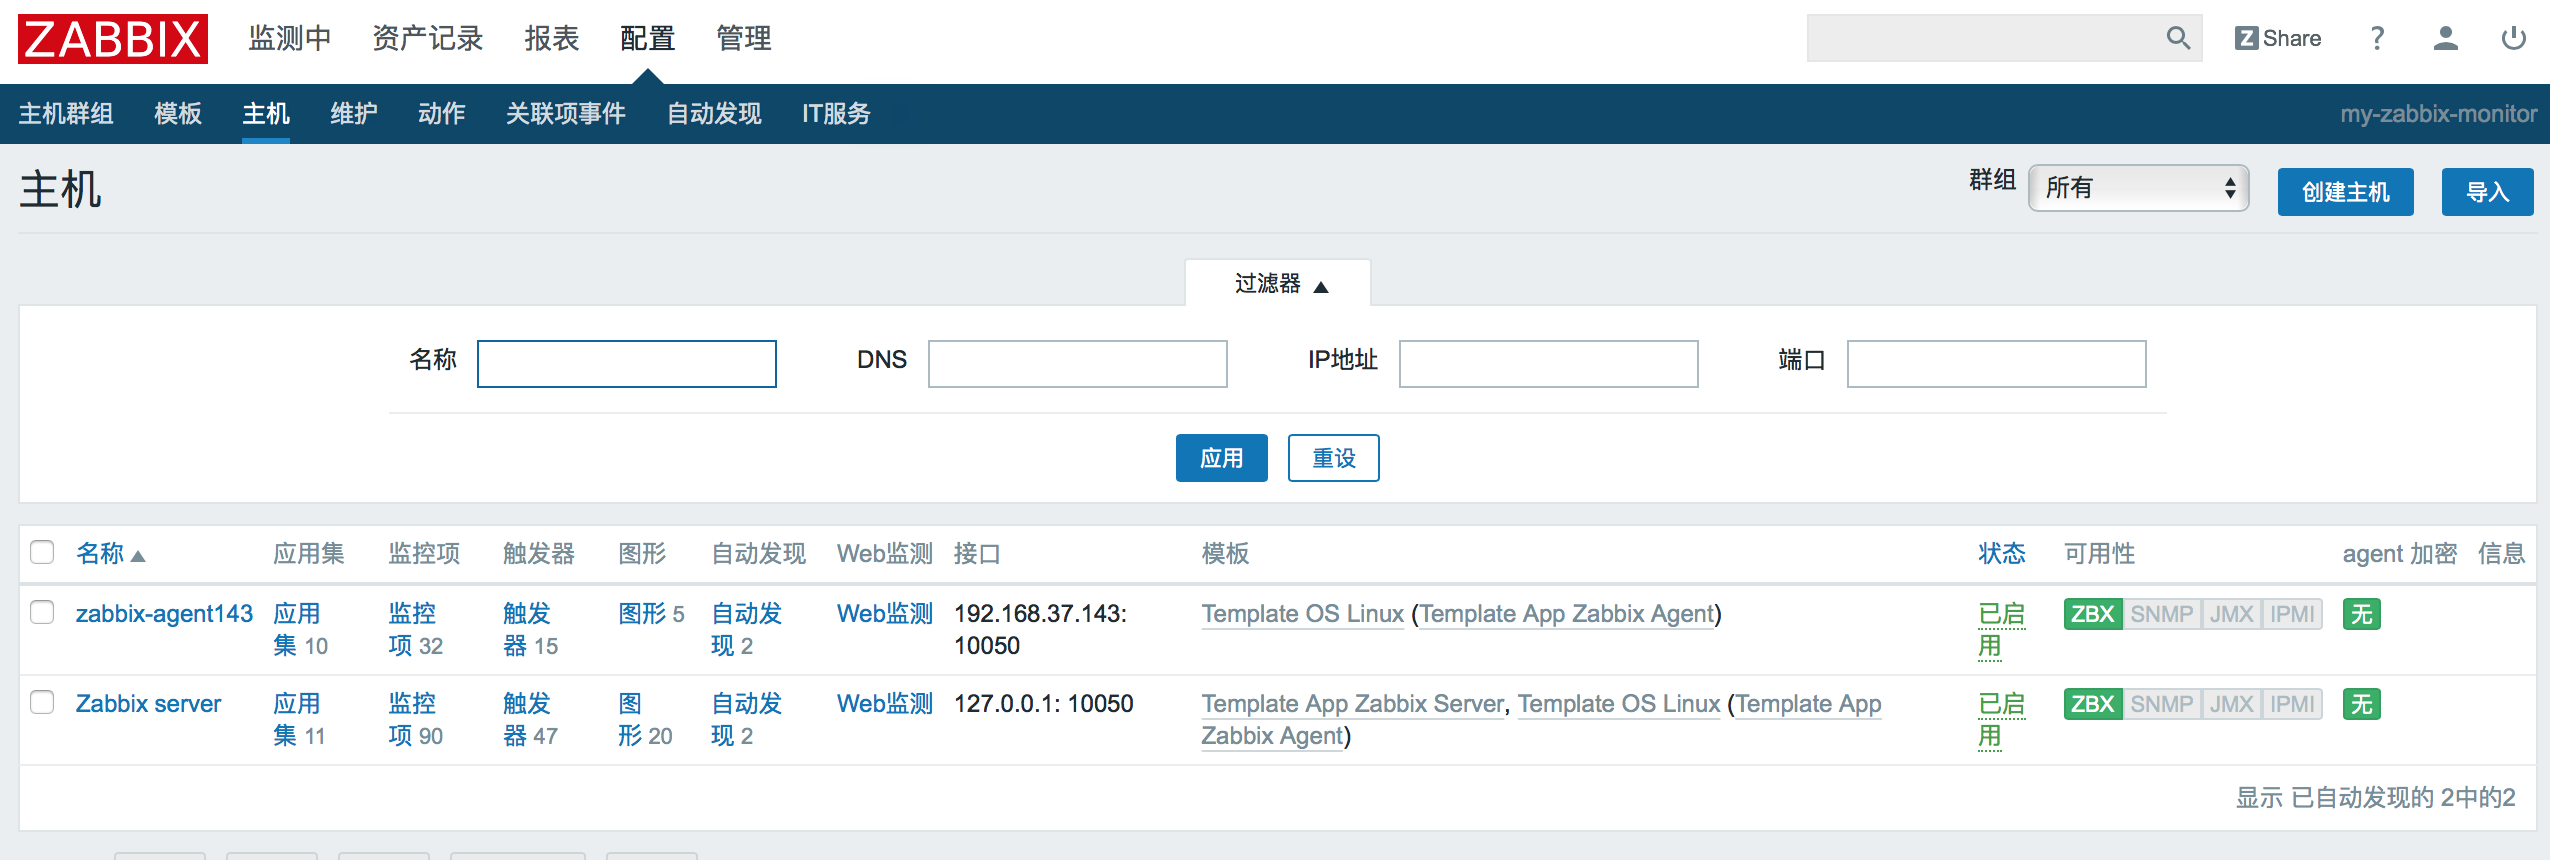This screenshot has width=2550, height=860.
Task: Focus the 端口 filter field
Action: point(1996,364)
